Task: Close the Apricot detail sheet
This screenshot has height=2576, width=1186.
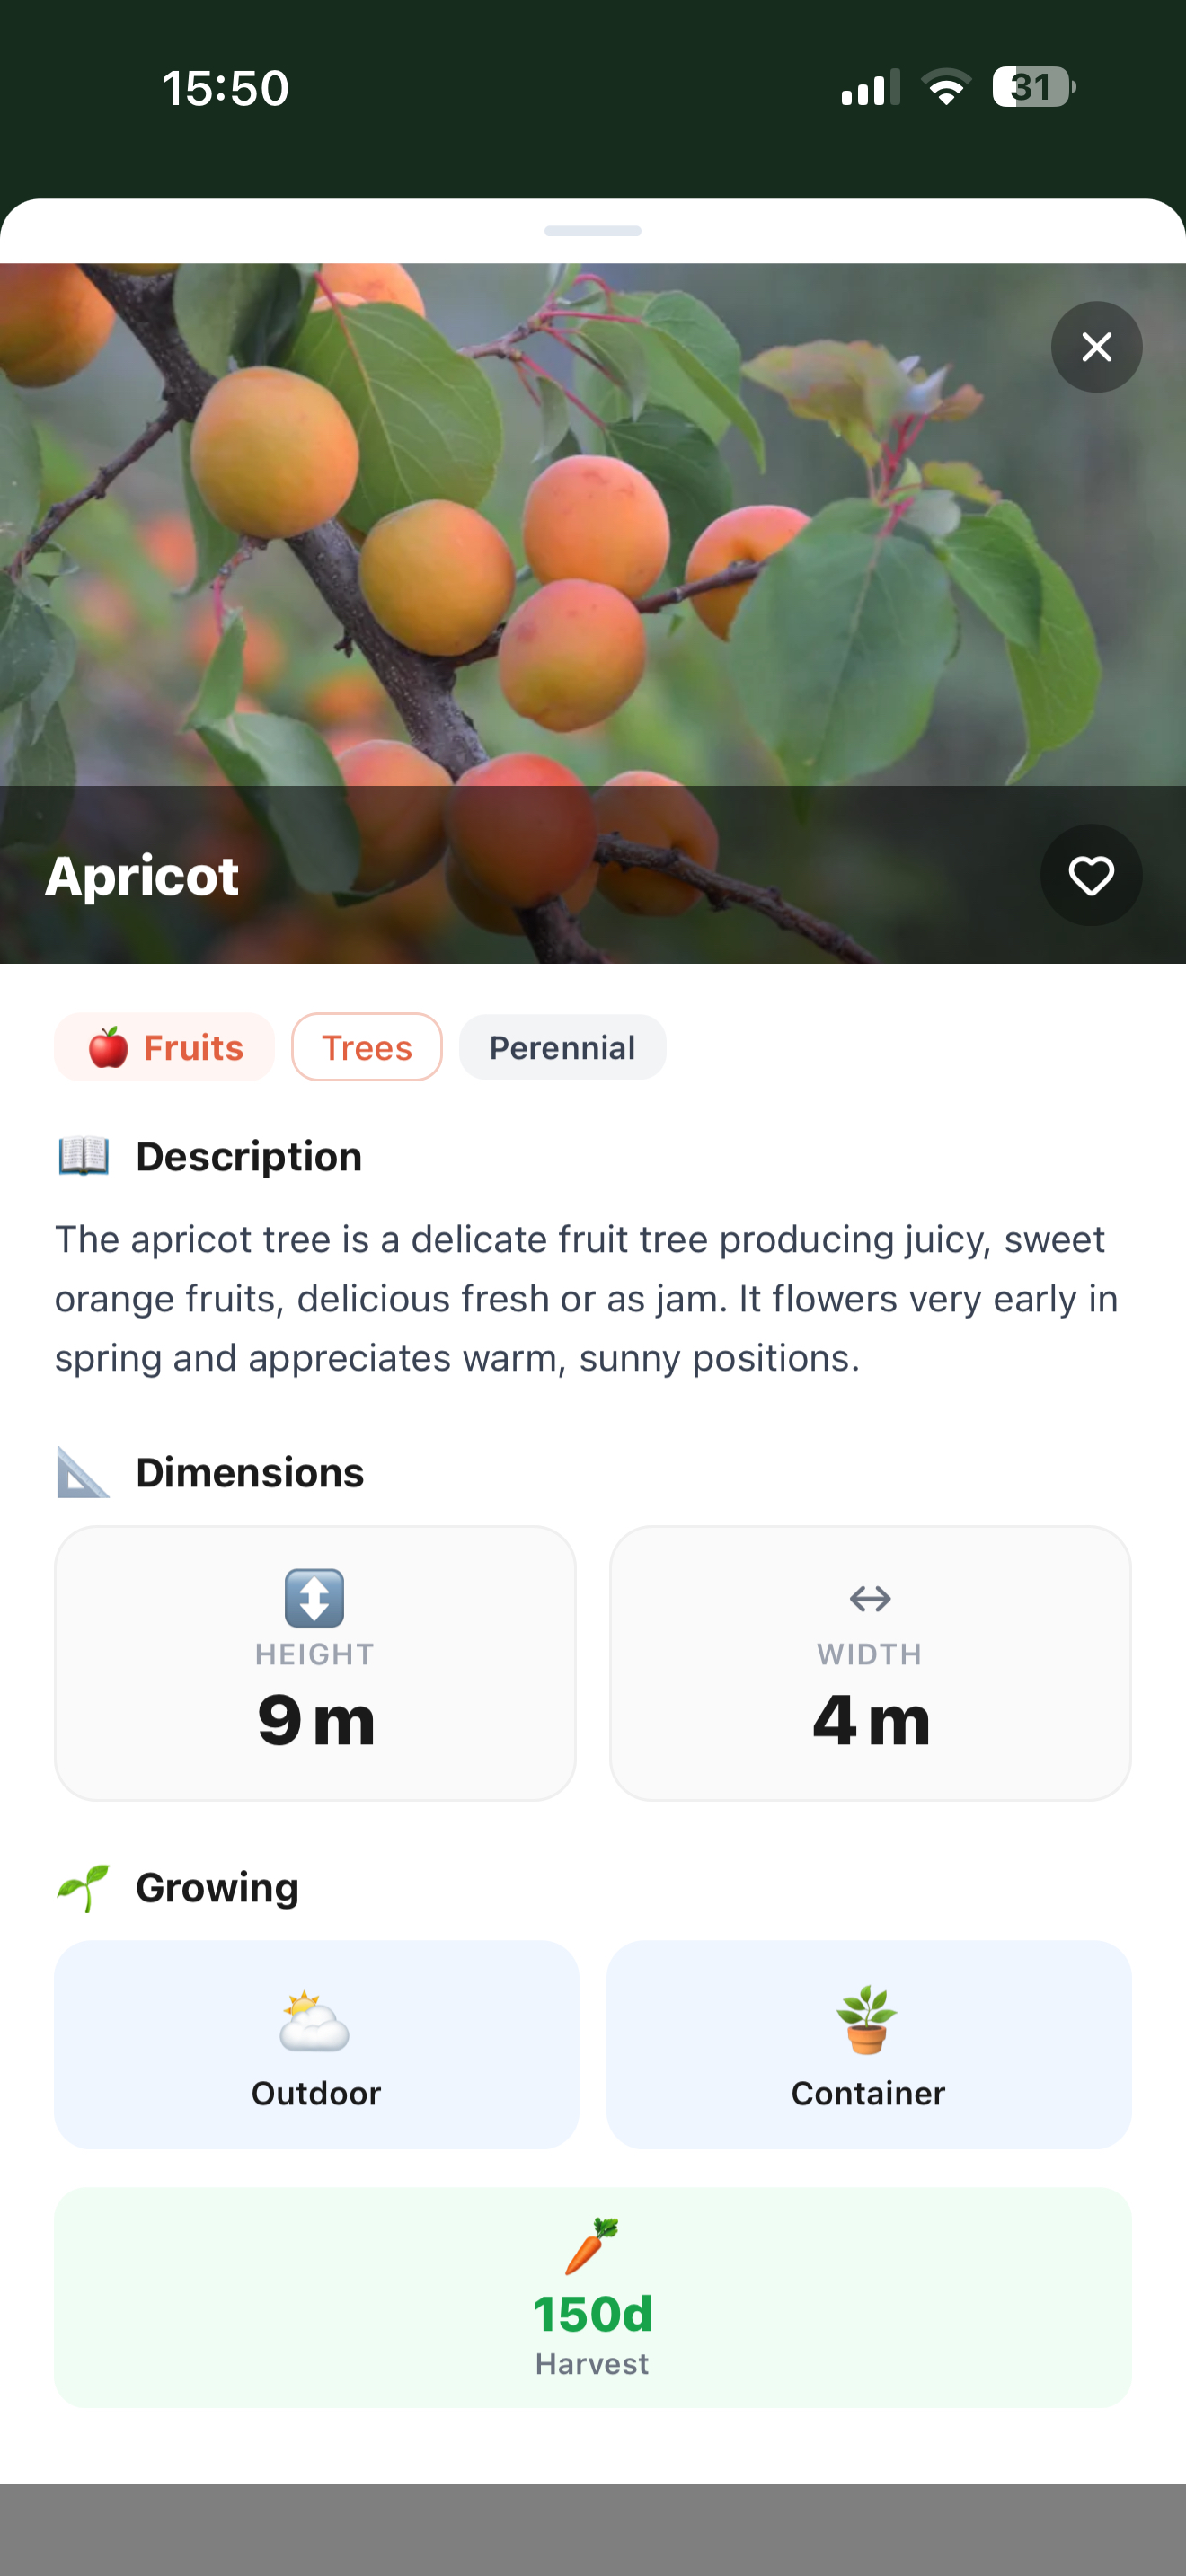Action: (x=1096, y=347)
